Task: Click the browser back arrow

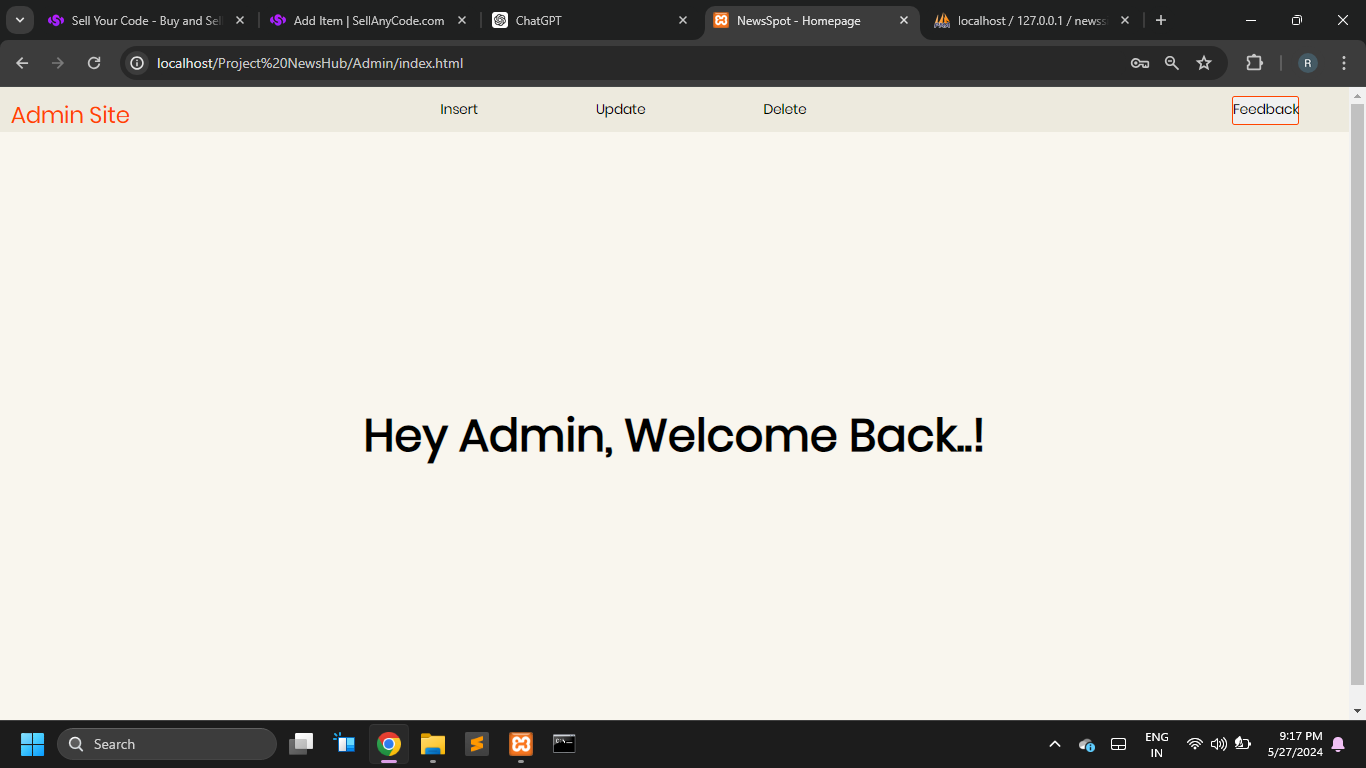Action: click(x=22, y=63)
